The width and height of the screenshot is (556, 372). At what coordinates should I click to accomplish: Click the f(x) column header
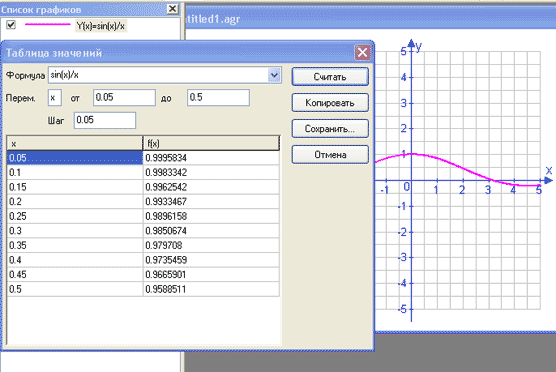pyautogui.click(x=211, y=143)
